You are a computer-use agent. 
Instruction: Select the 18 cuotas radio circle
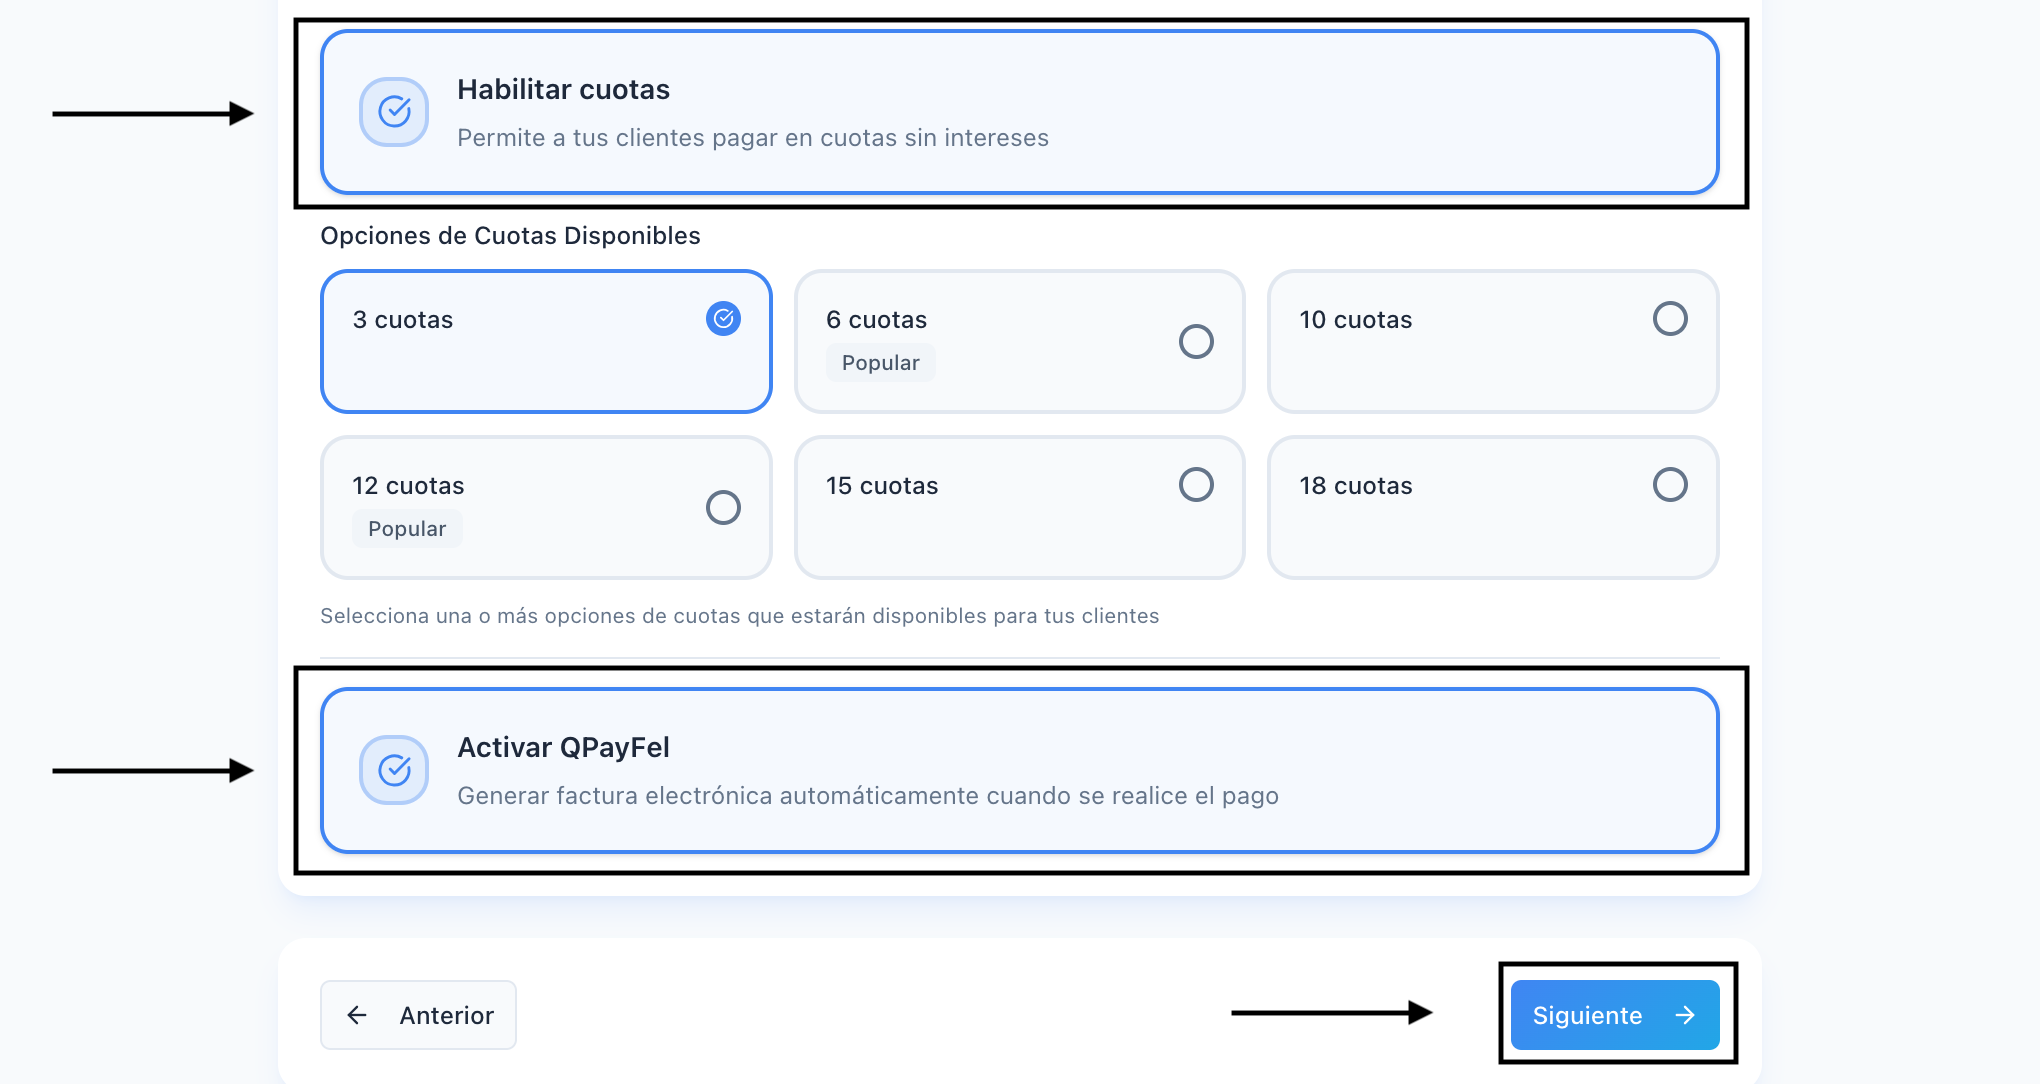click(x=1669, y=485)
